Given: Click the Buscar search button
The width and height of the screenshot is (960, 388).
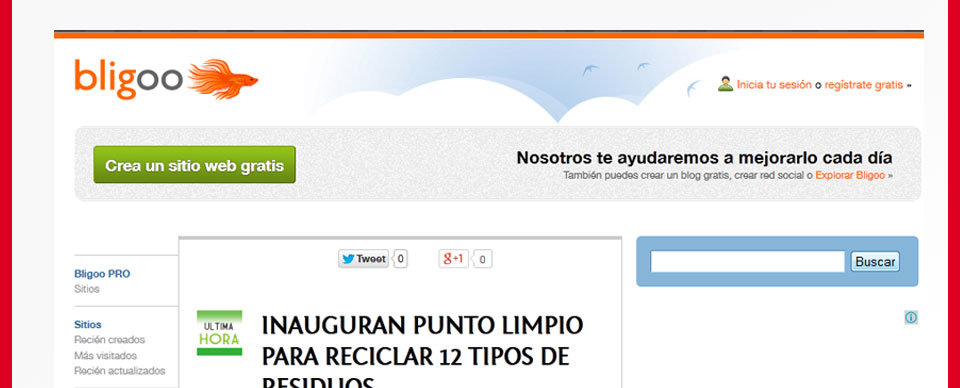Looking at the screenshot, I should 875,262.
